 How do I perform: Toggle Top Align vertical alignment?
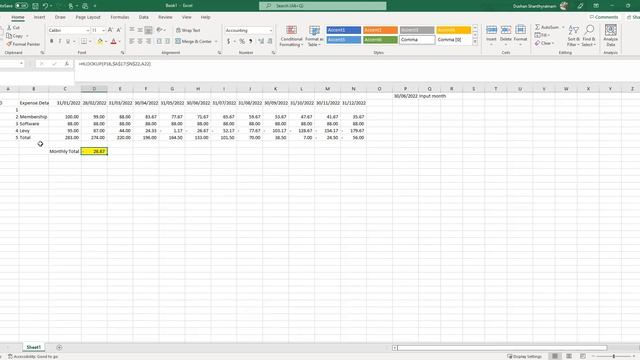tap(131, 30)
